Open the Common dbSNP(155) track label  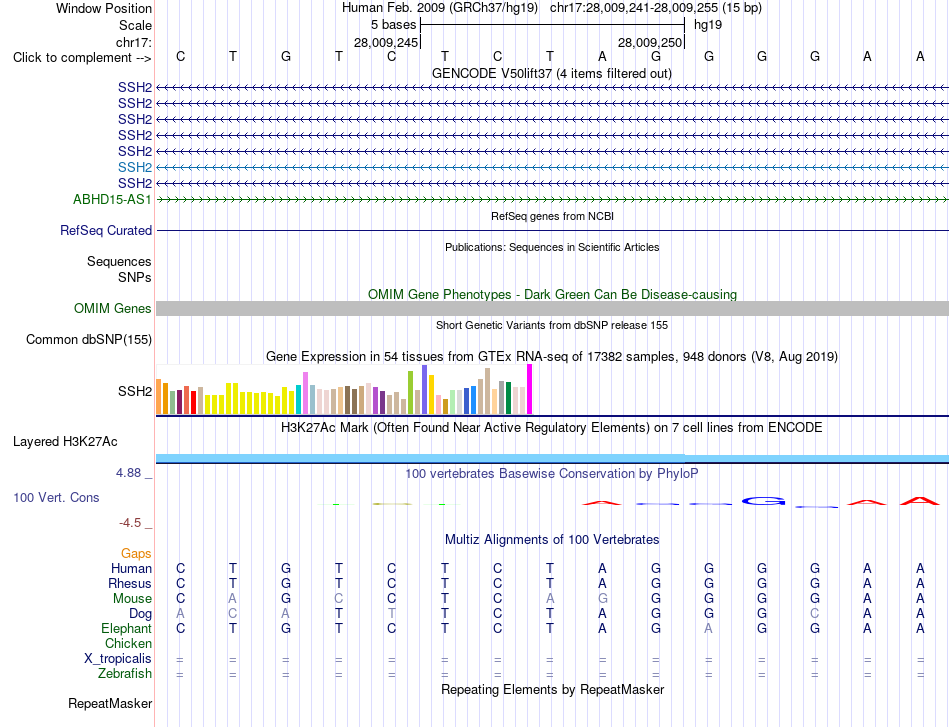click(x=88, y=339)
